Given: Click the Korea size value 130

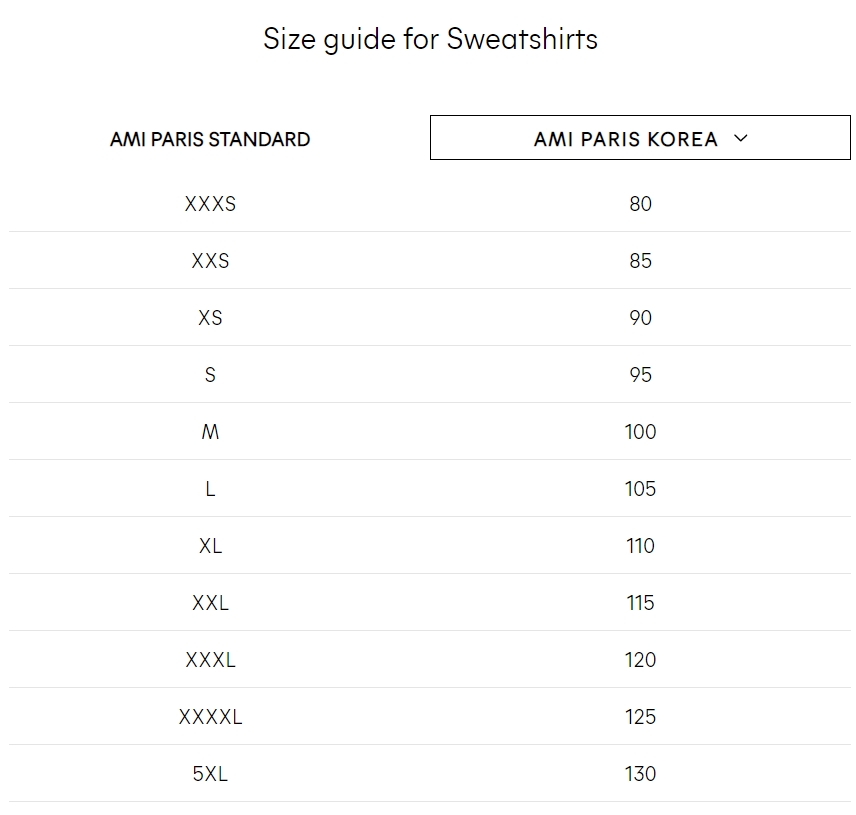Looking at the screenshot, I should (x=640, y=774).
